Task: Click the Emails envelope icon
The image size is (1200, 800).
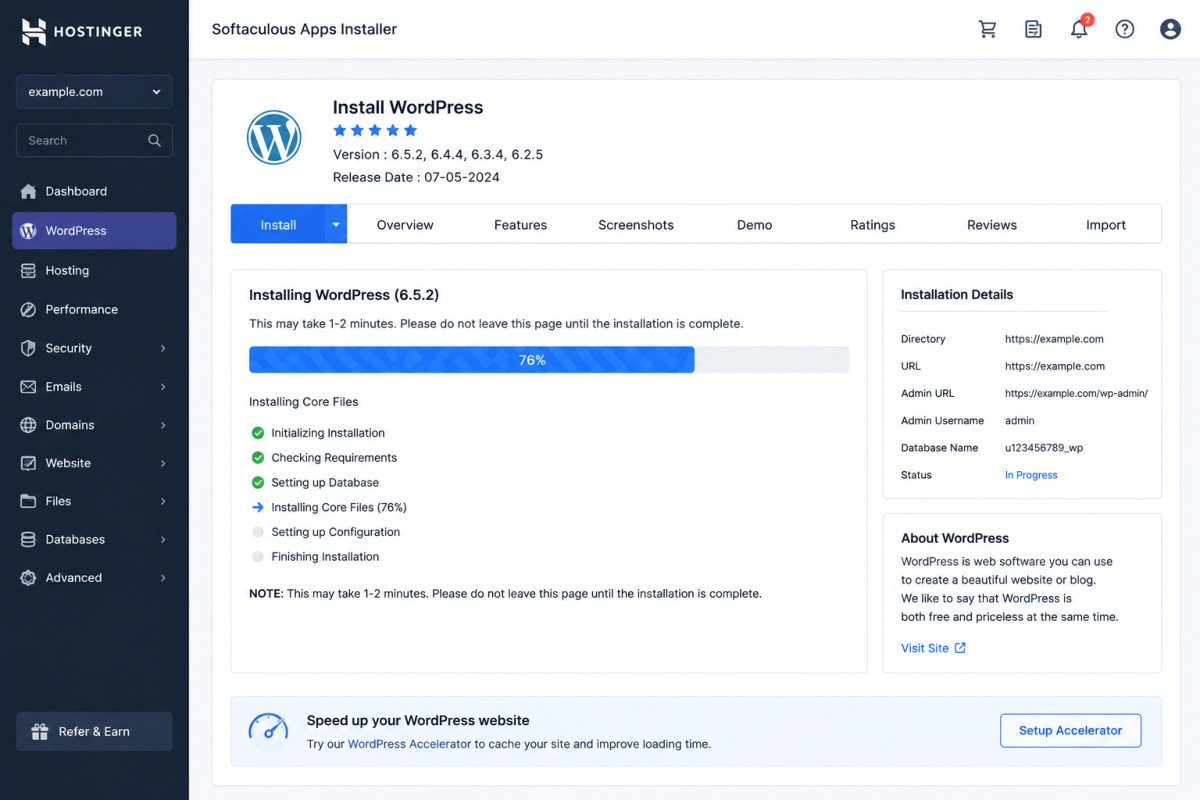Action: [x=28, y=387]
